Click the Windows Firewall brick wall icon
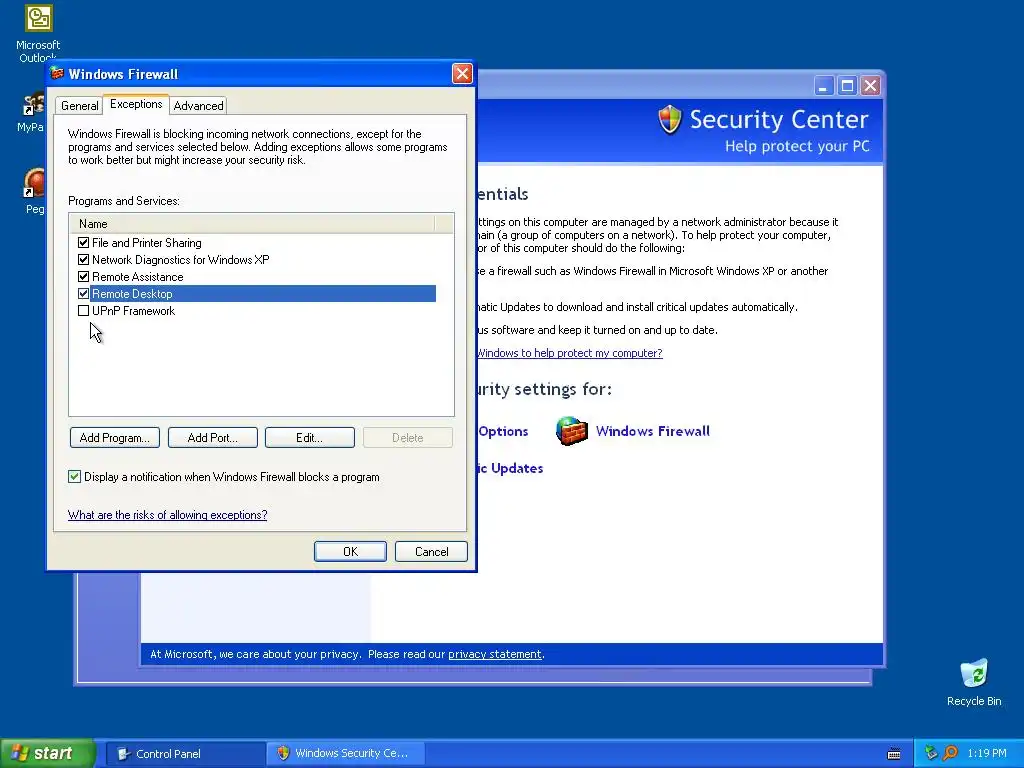Screen dimensions: 1024x768 571,431
